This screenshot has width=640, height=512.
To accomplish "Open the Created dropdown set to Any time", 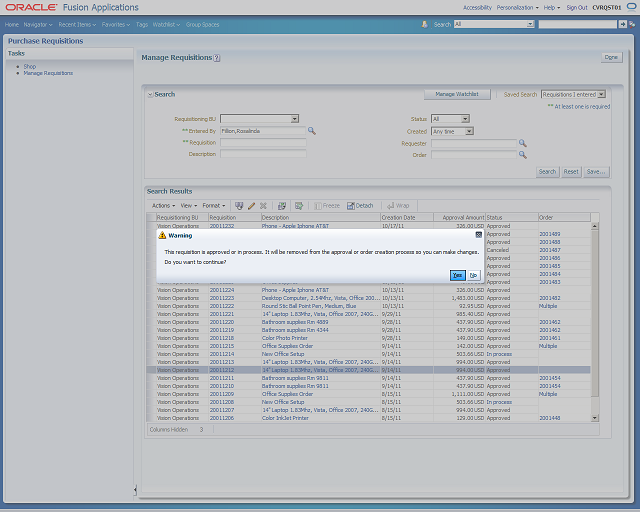I will pos(469,131).
